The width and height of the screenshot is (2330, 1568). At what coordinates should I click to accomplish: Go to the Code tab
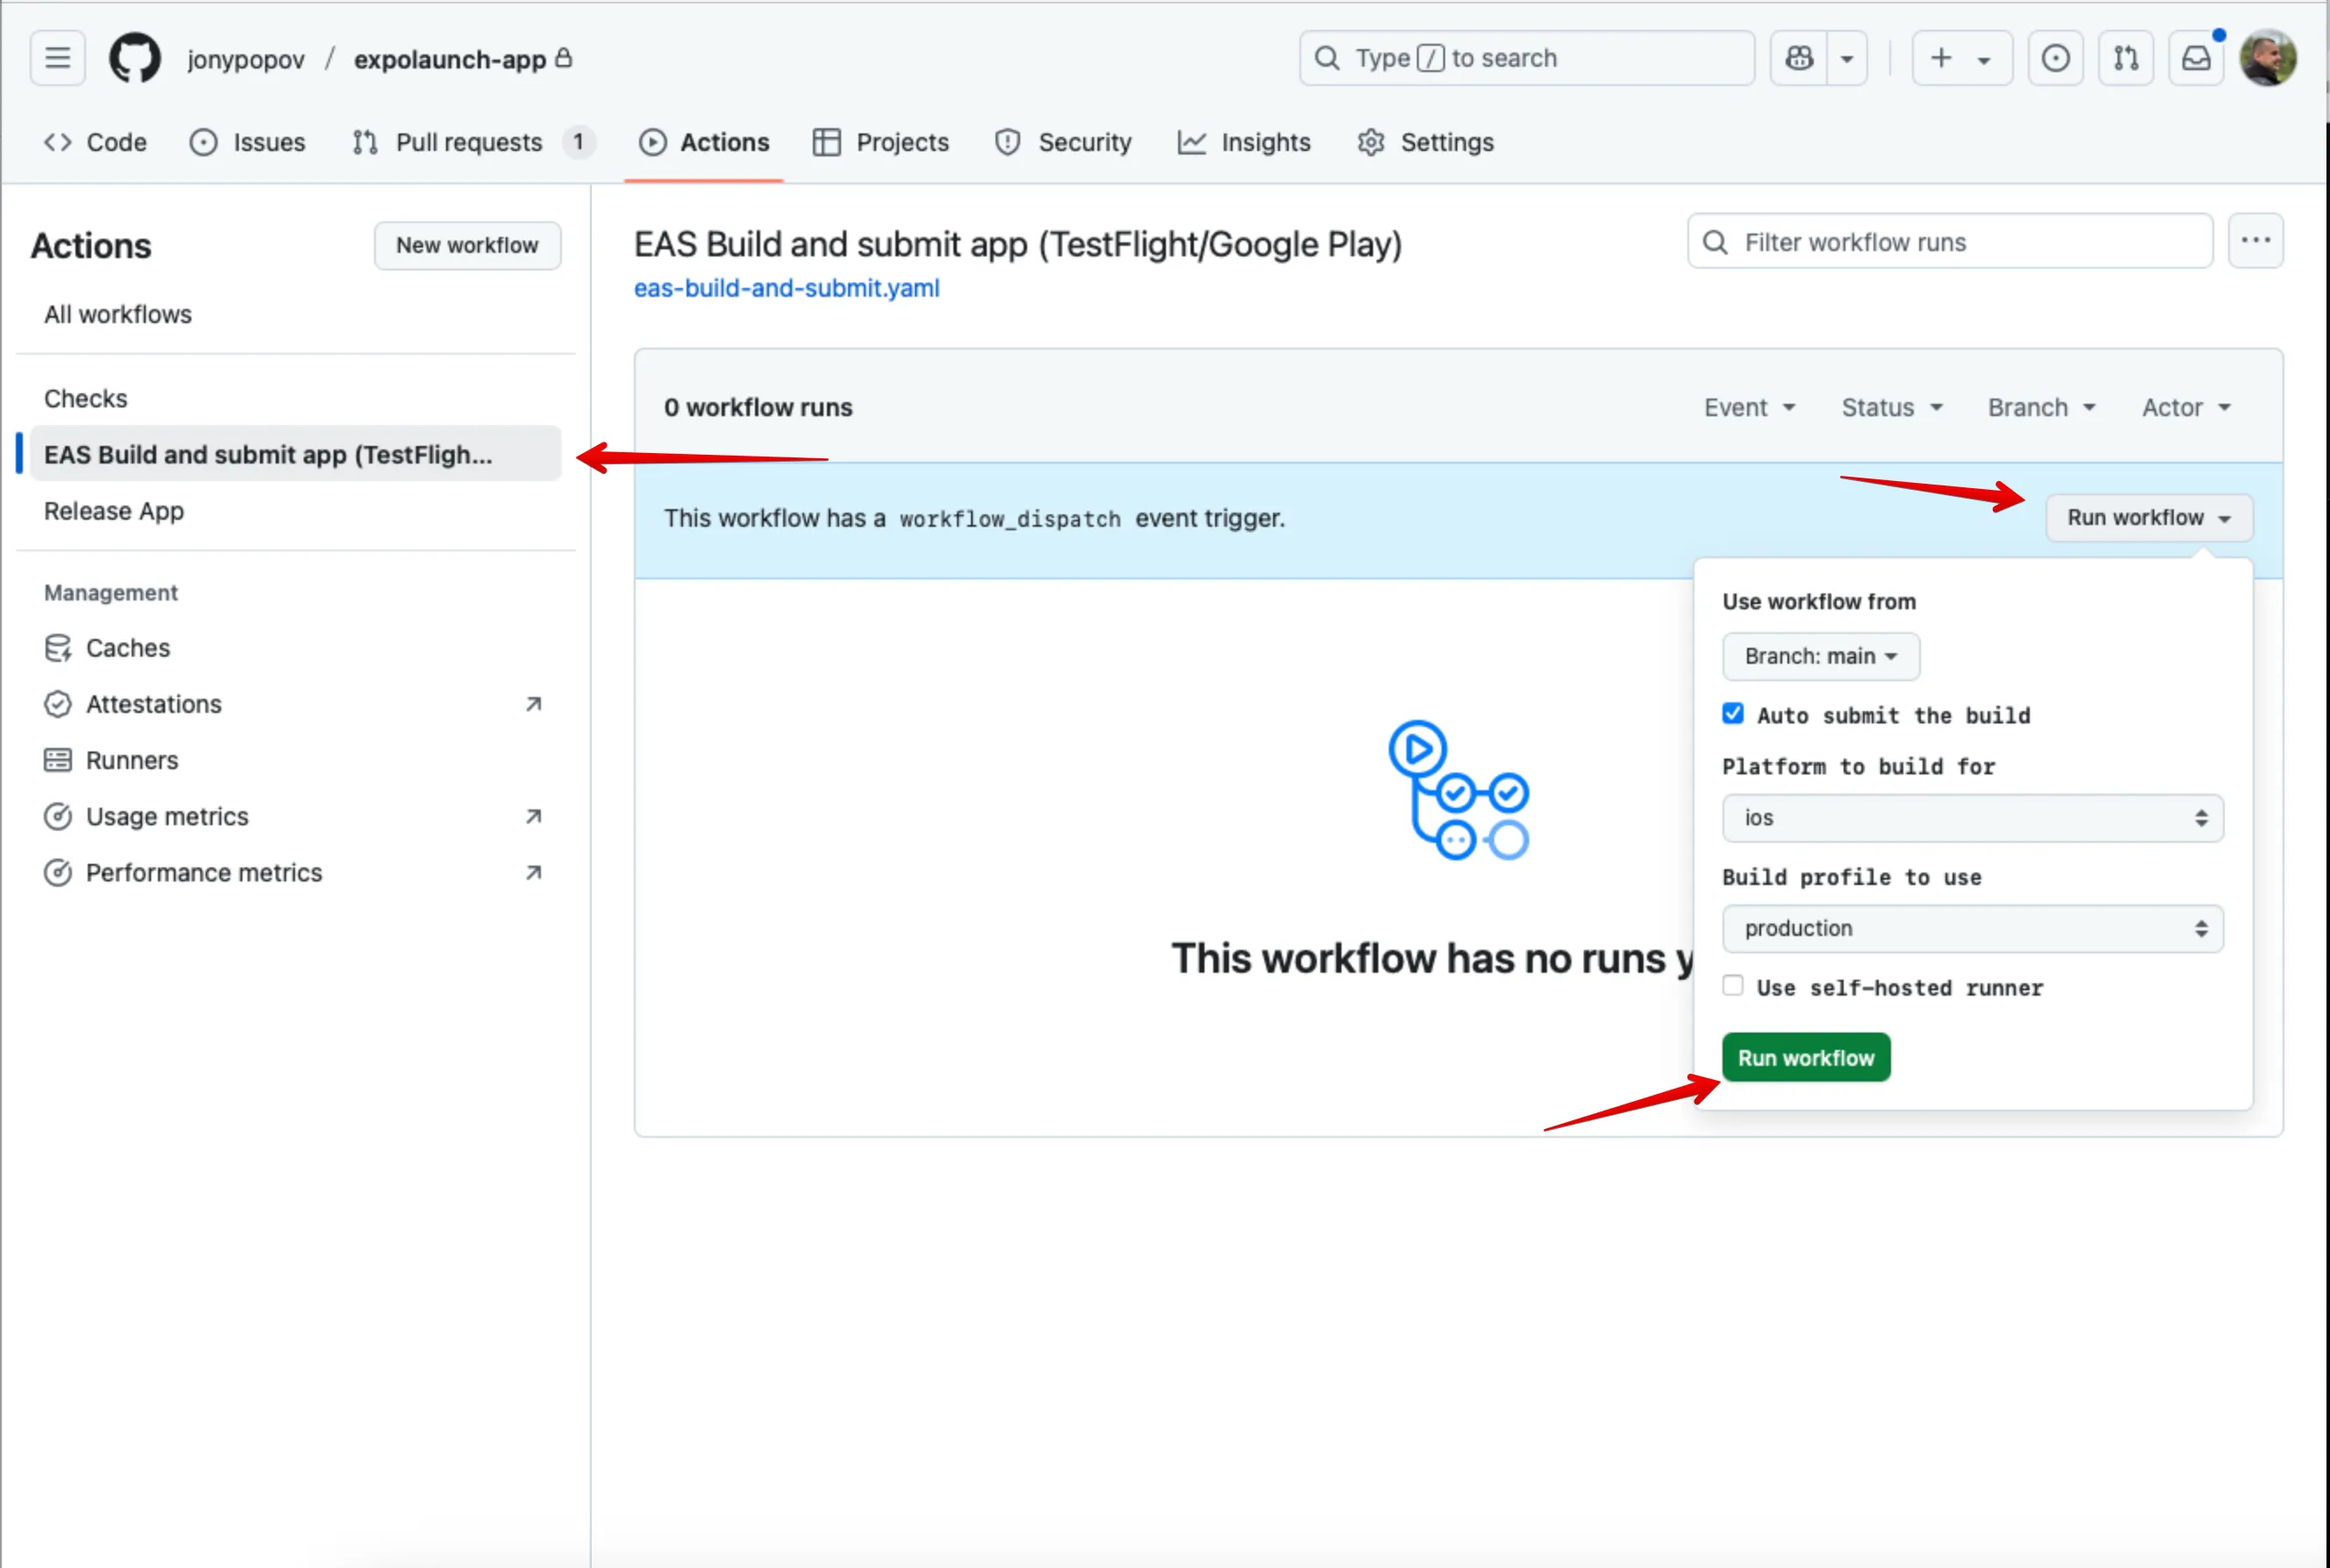(x=95, y=142)
